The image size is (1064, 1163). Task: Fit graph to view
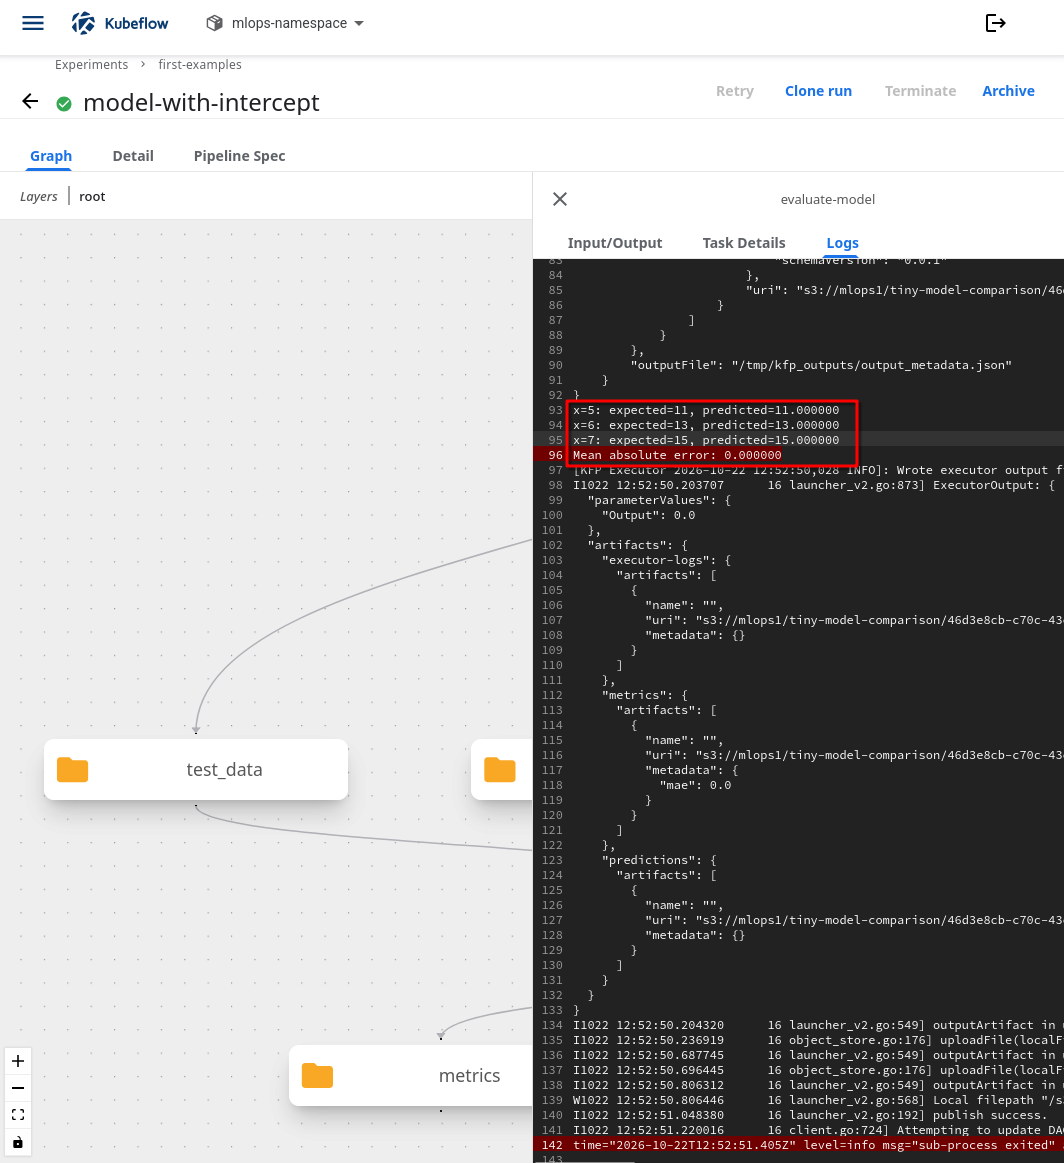(x=18, y=1115)
